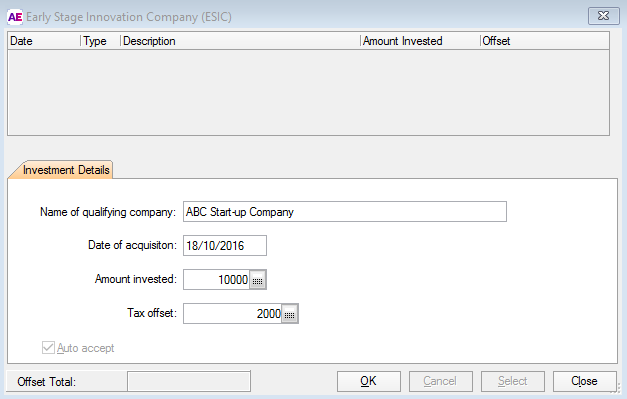The image size is (627, 399).
Task: Click the AE application icon in title bar
Action: [x=15, y=17]
